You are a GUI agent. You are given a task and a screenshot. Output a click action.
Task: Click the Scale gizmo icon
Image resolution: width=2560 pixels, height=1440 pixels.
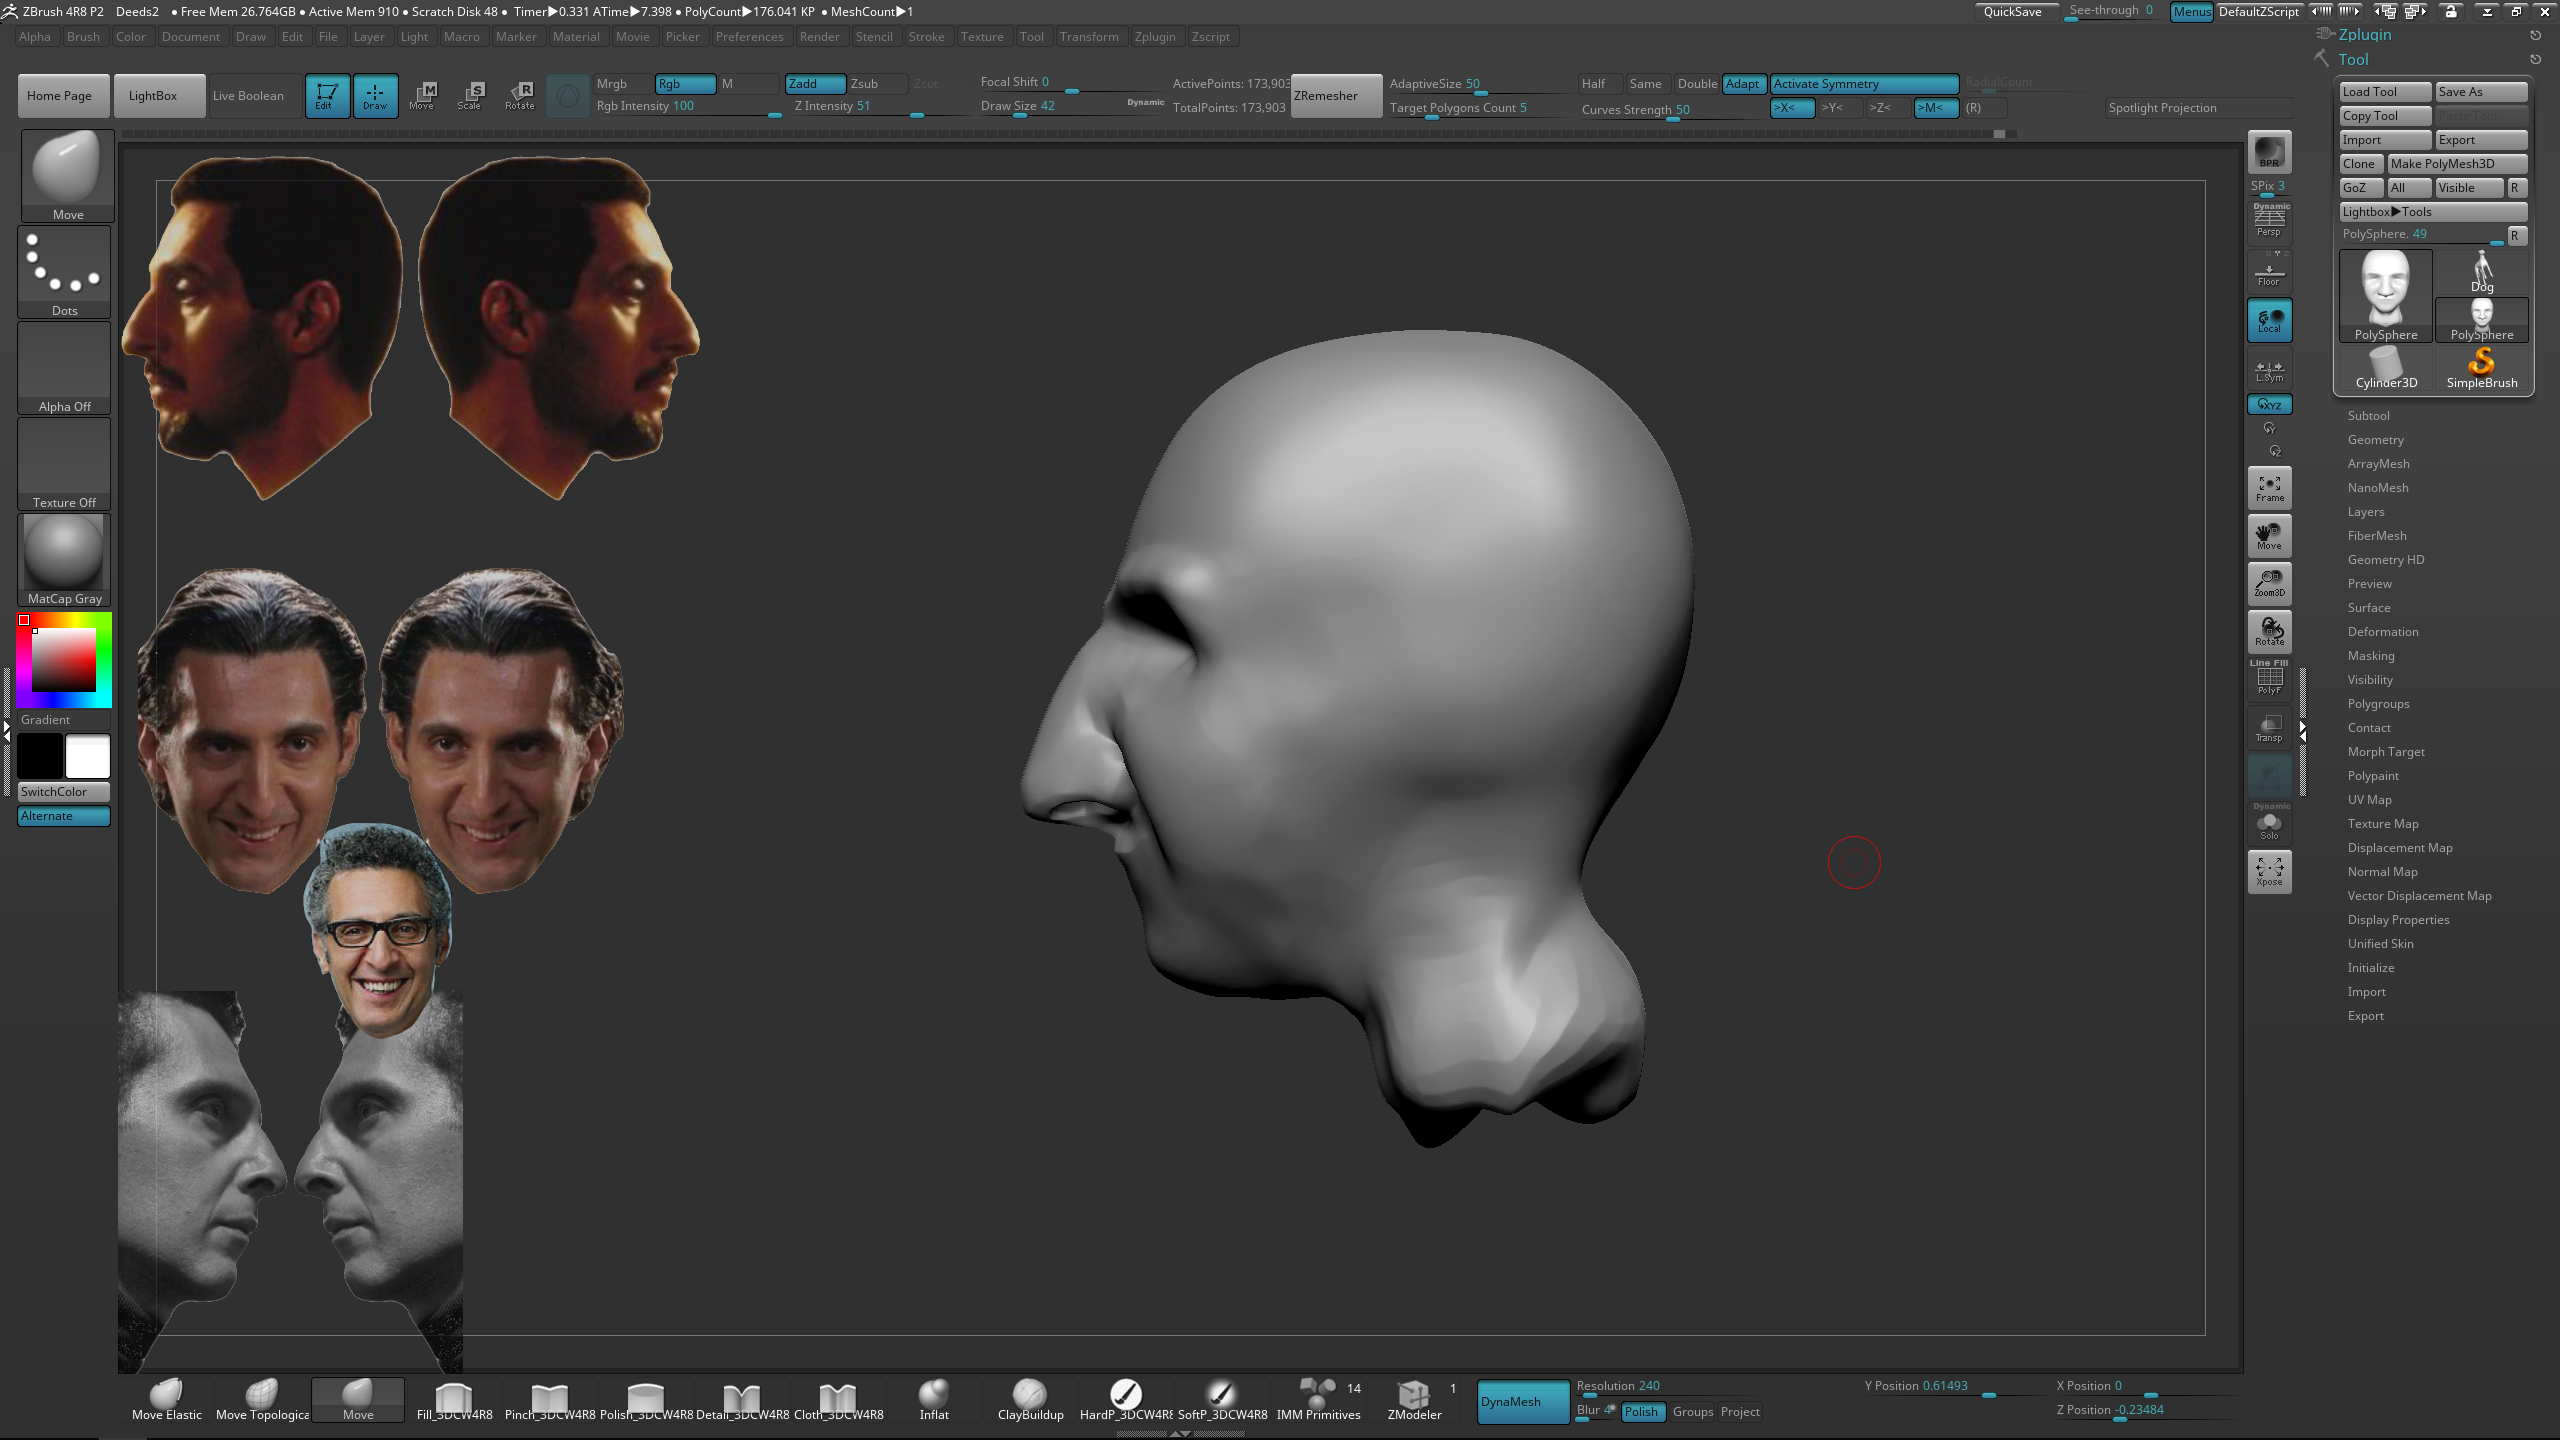[x=470, y=96]
